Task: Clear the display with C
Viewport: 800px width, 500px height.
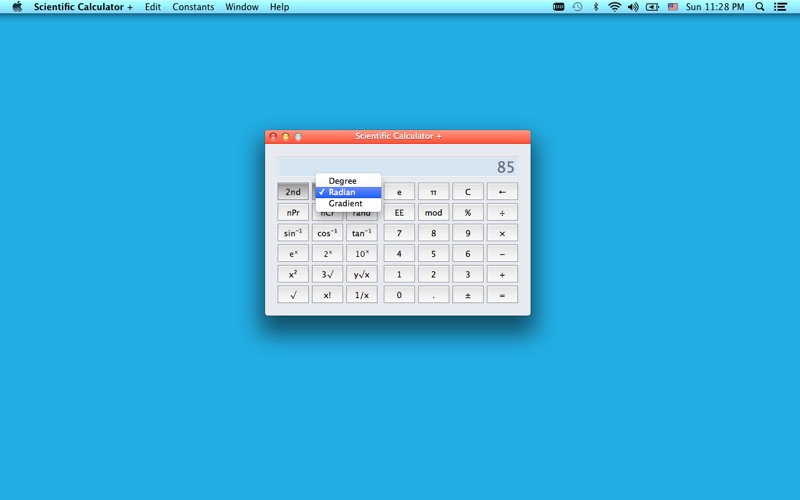Action: click(x=467, y=191)
